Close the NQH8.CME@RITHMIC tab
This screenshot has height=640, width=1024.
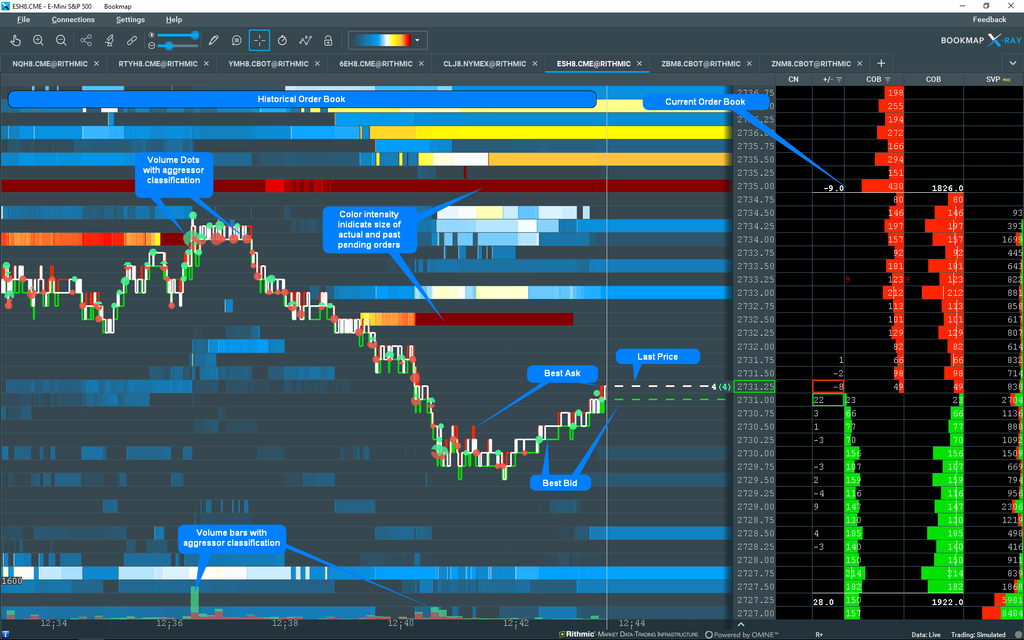pos(97,64)
